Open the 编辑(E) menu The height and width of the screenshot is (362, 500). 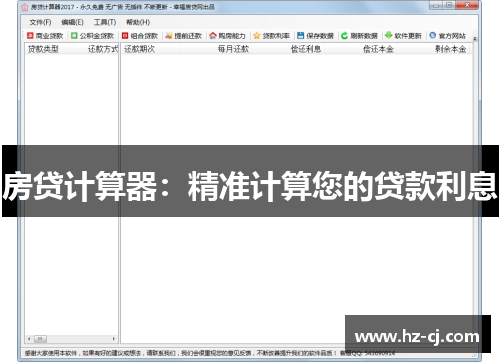[72, 22]
